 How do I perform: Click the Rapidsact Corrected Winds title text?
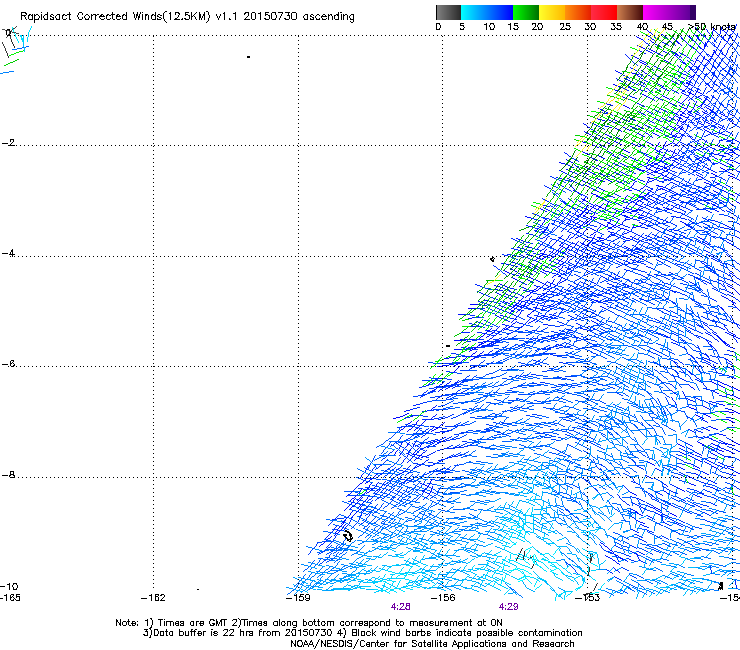pyautogui.click(x=187, y=17)
